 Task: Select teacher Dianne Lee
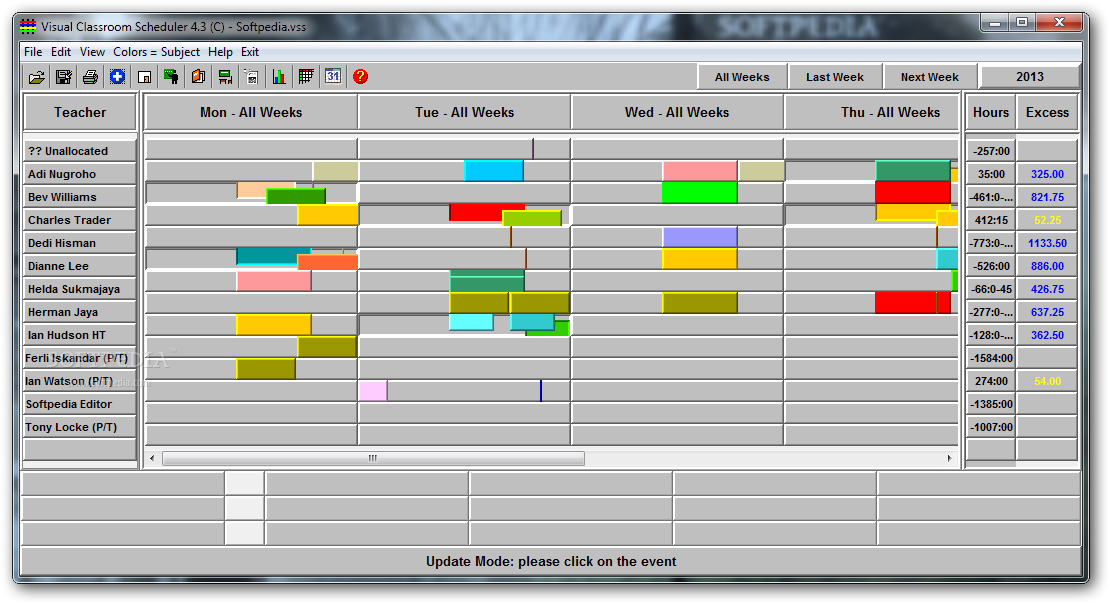pos(80,266)
